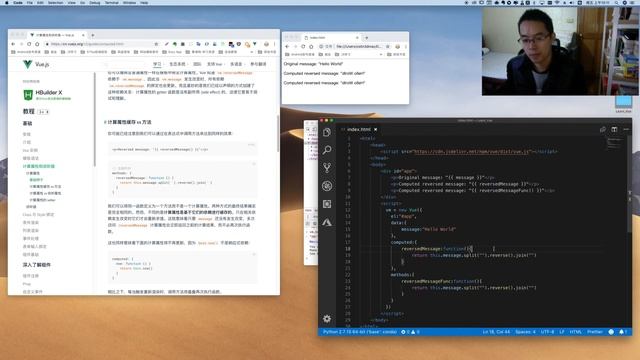640x360 pixels.
Task: Open the Azure panel in VS Code
Action: pos(327,222)
